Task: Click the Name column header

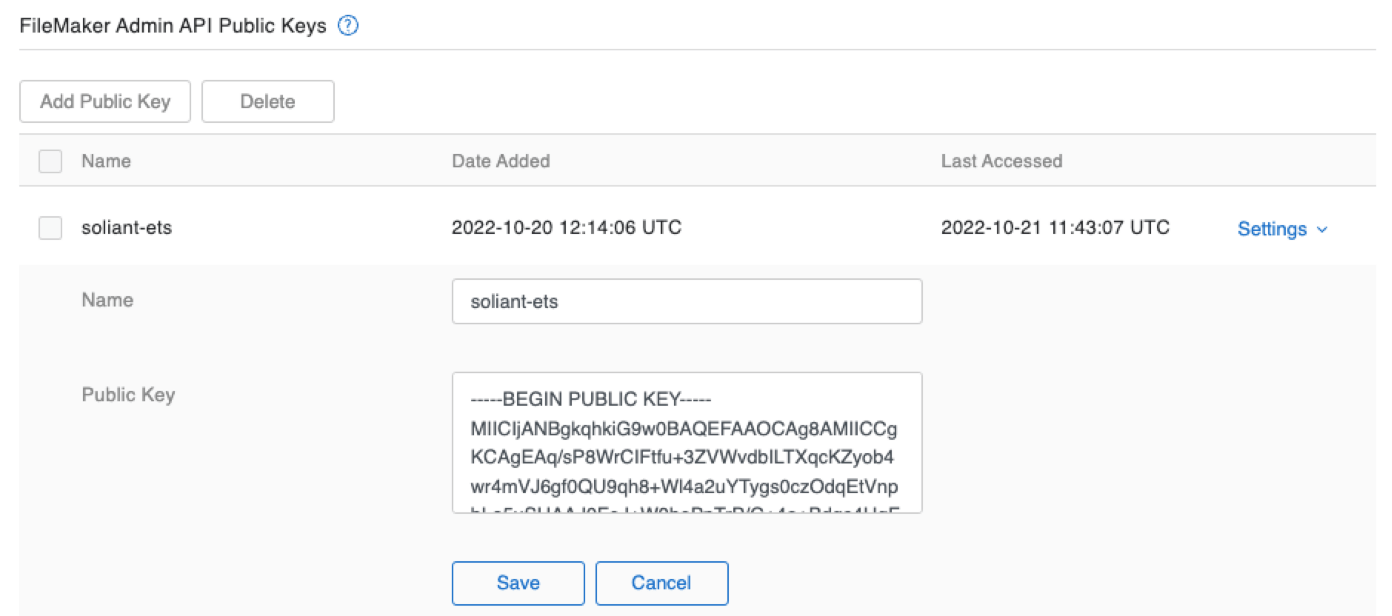Action: pos(106,161)
